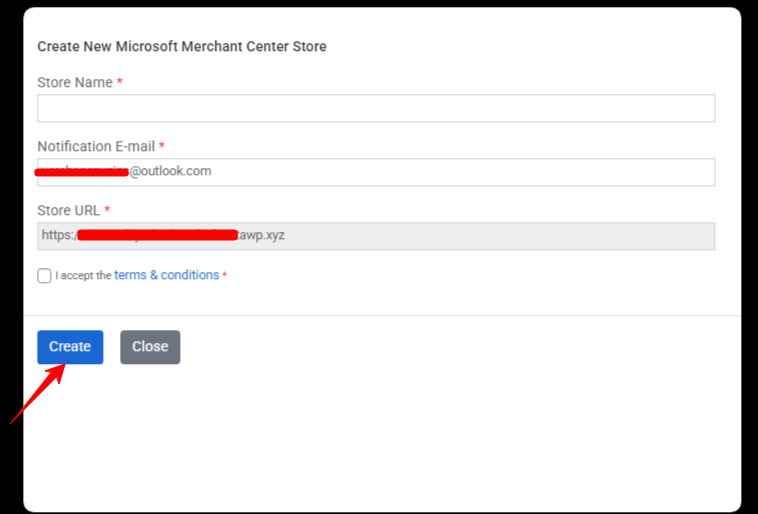Open the terms & conditions link
Screen dimensions: 758x514
tap(166, 275)
